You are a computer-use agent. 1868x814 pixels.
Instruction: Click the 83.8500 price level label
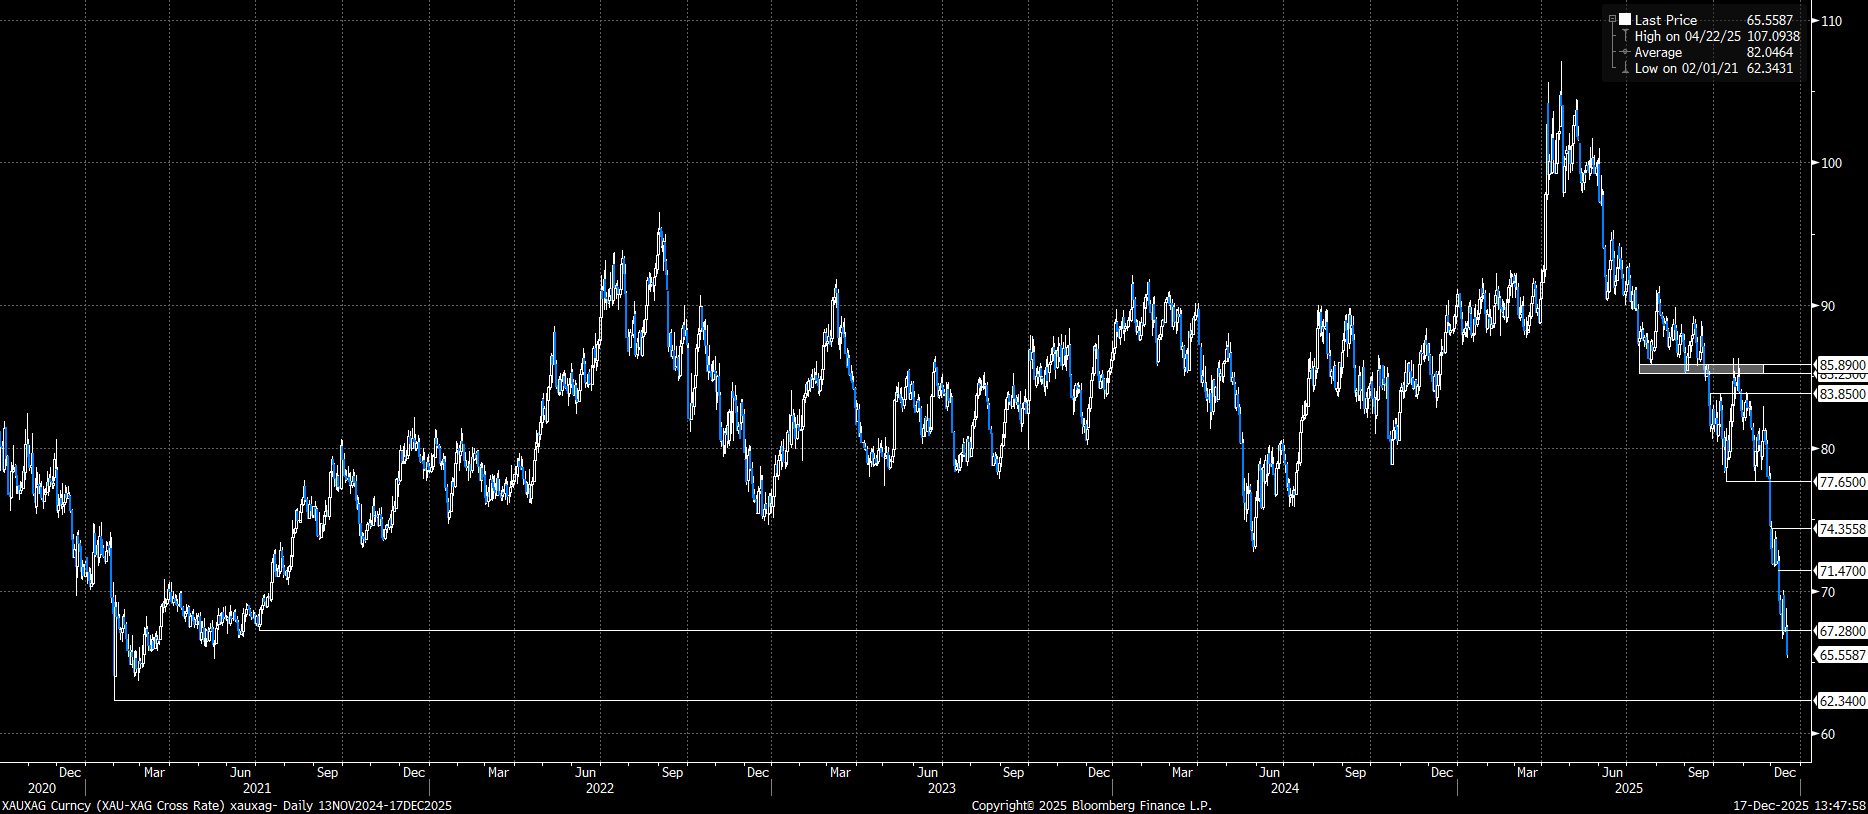pos(1841,394)
